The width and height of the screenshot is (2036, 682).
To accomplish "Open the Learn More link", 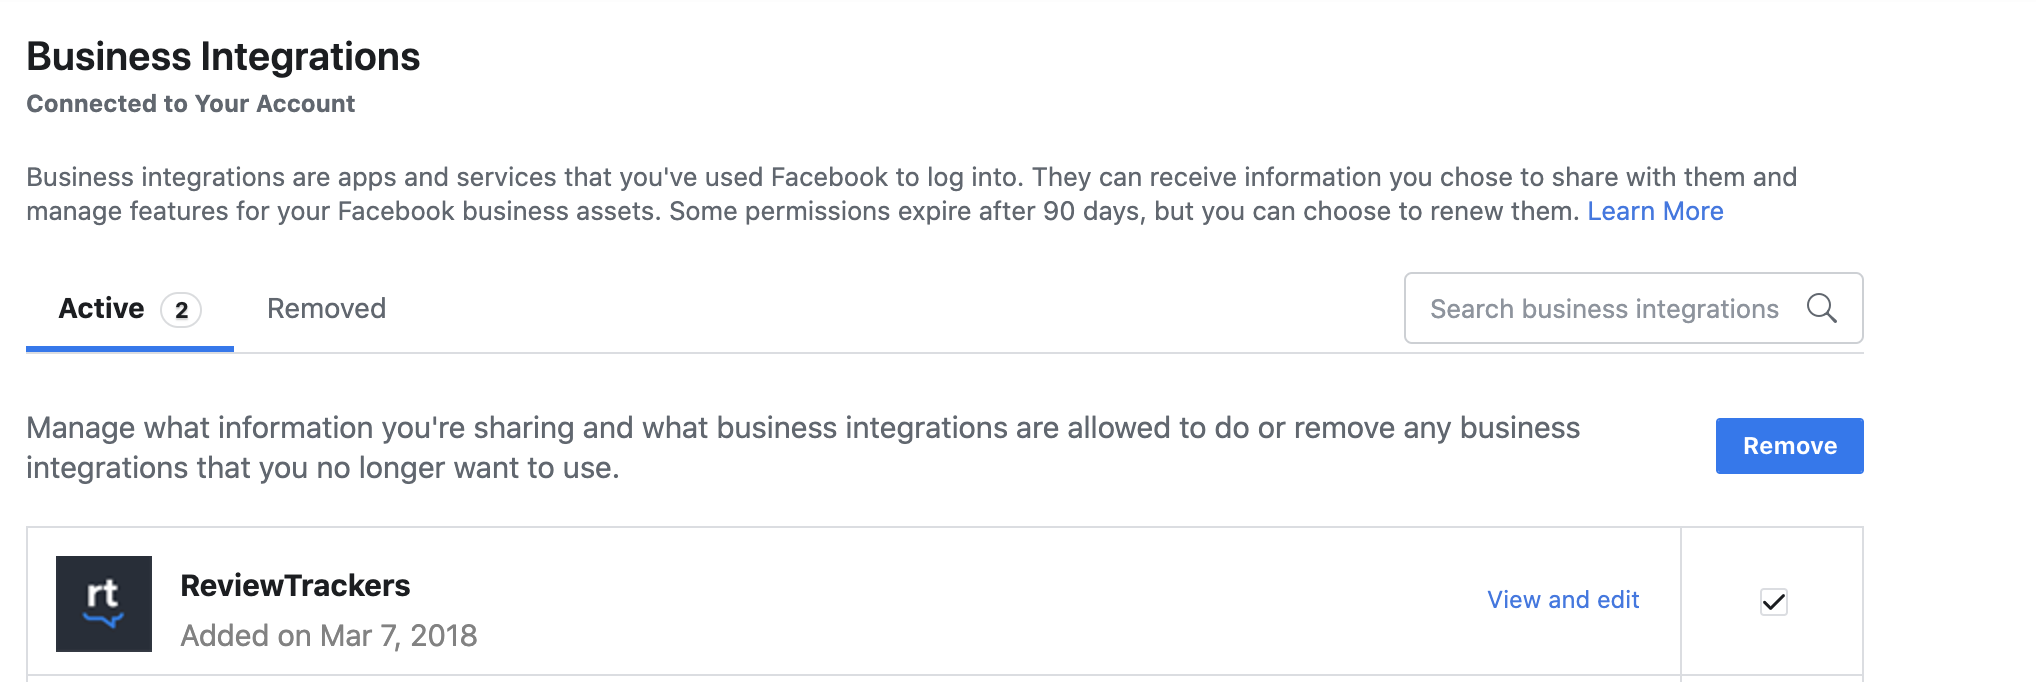I will click(x=1655, y=211).
